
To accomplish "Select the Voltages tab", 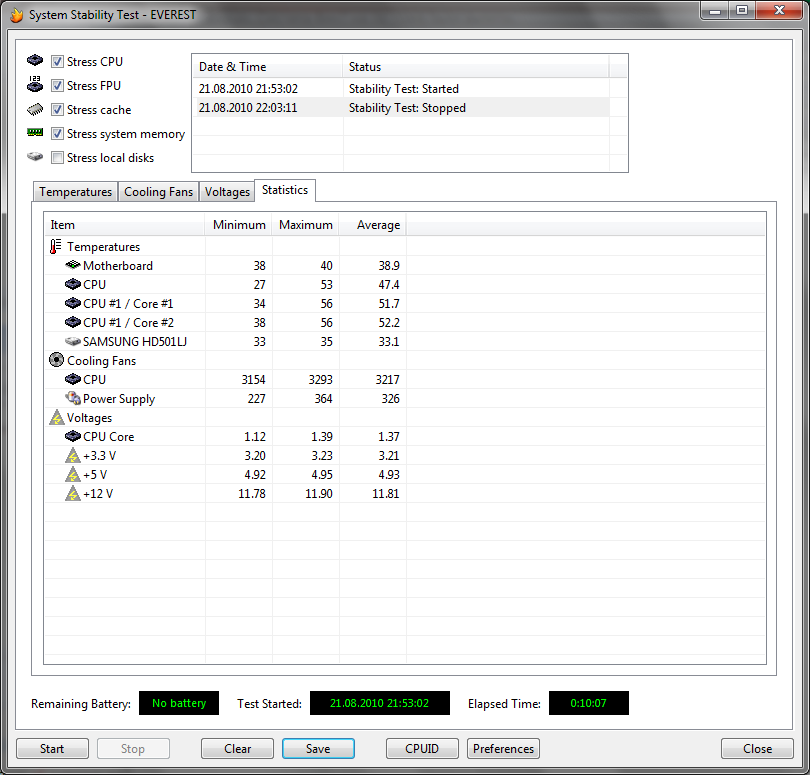I will [x=227, y=192].
